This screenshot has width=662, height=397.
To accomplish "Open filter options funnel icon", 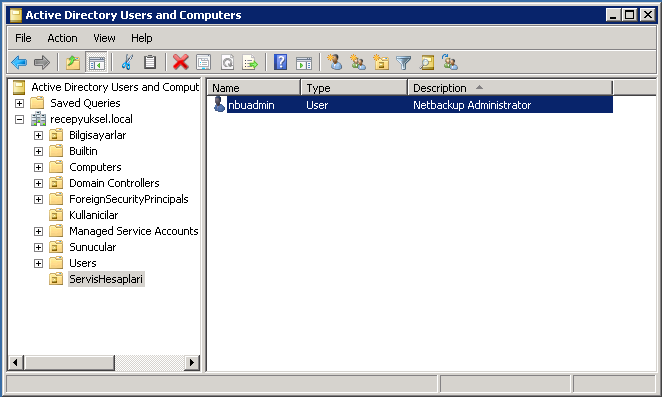I will (x=404, y=63).
